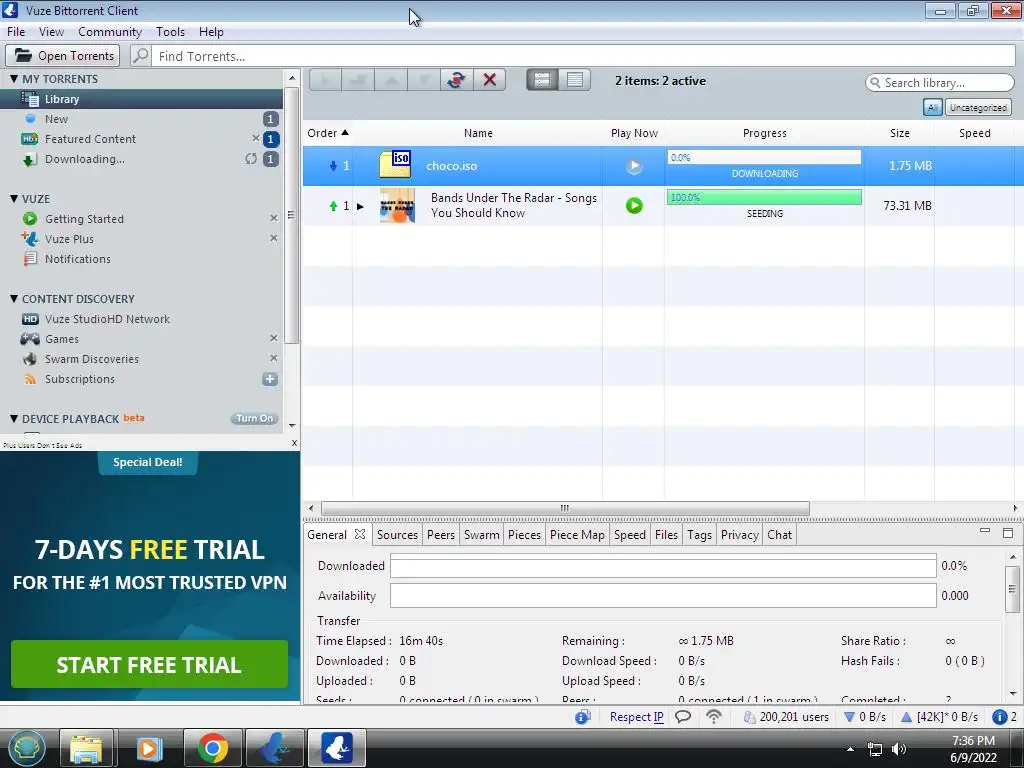Open the Tools menu
Screen dimensions: 1024x768
[x=170, y=32]
